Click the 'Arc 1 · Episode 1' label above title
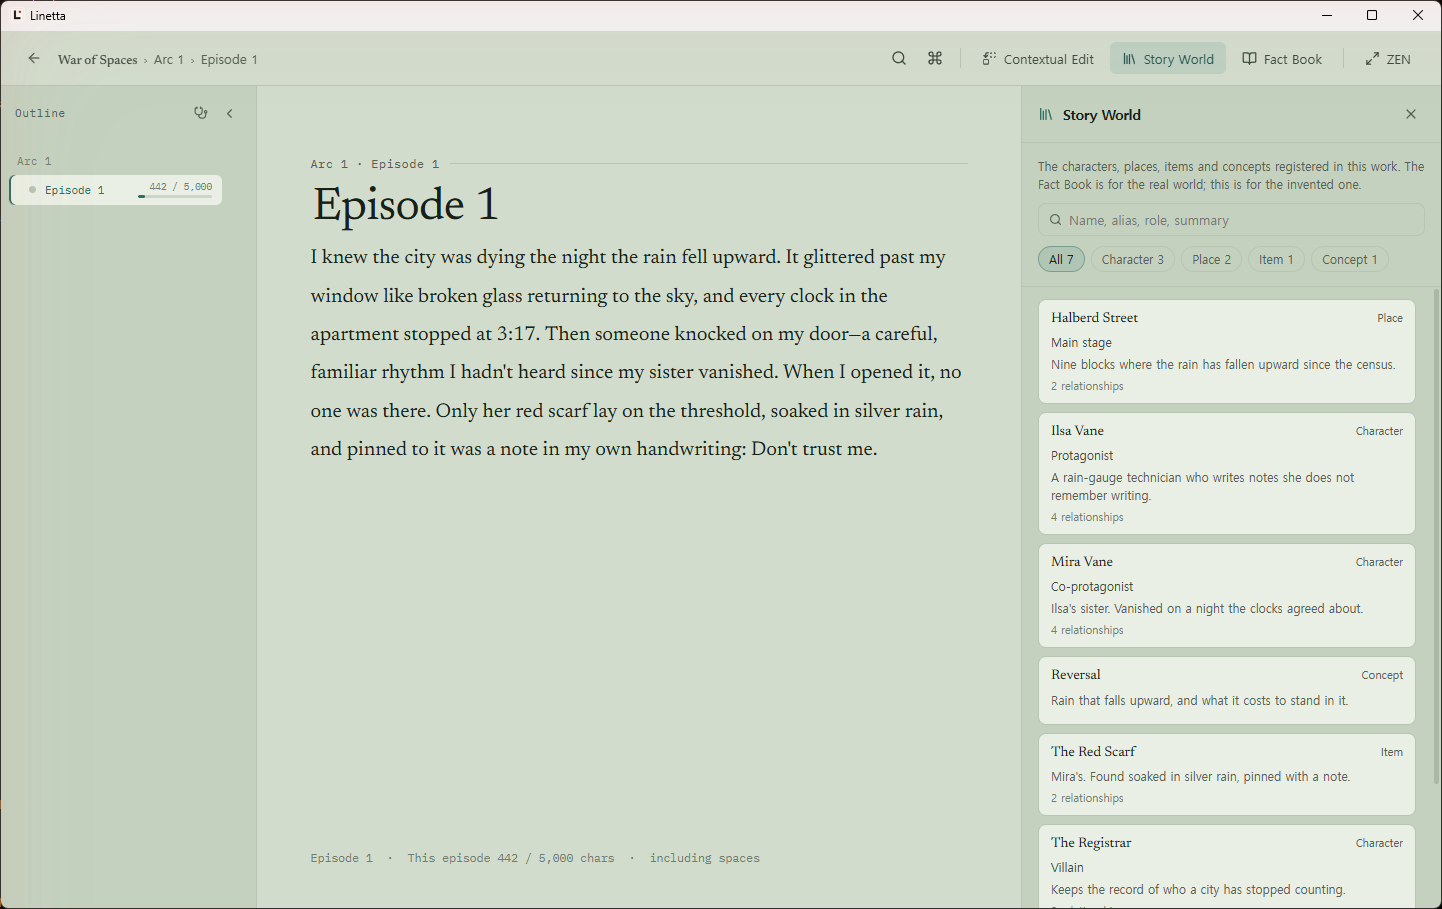Viewport: 1442px width, 909px height. click(x=375, y=164)
